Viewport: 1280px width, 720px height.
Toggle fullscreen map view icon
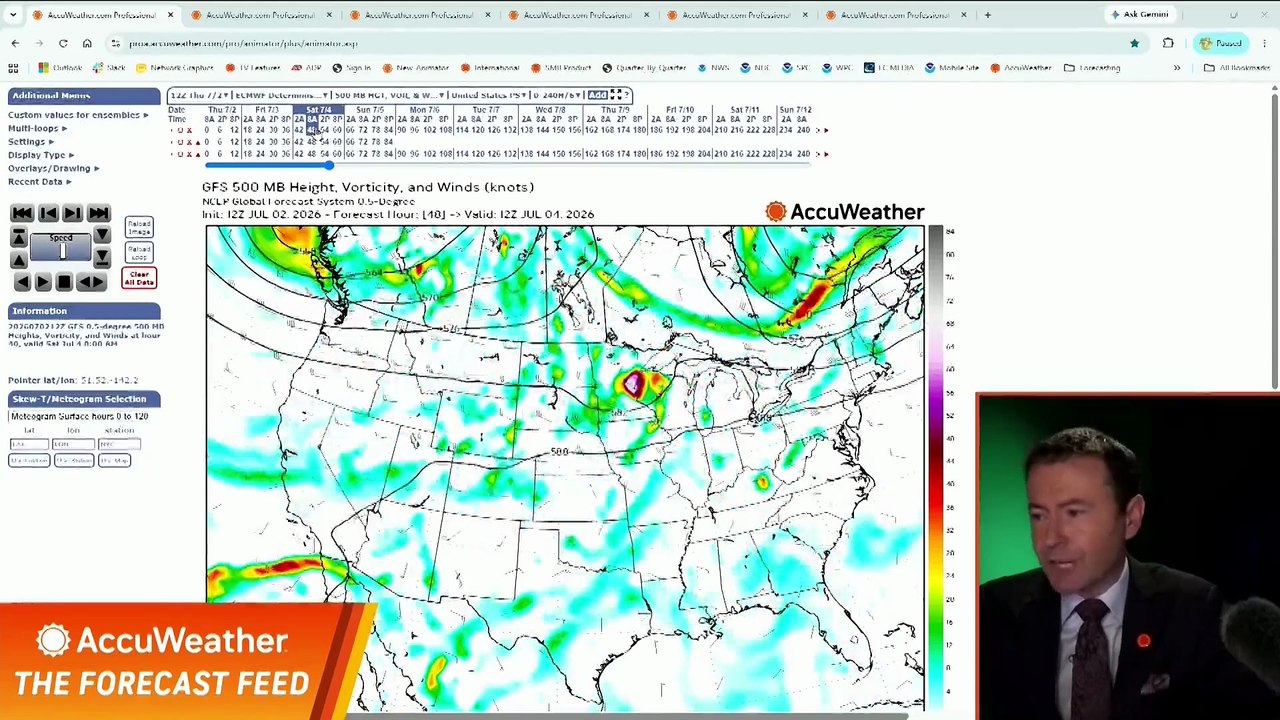click(x=616, y=95)
